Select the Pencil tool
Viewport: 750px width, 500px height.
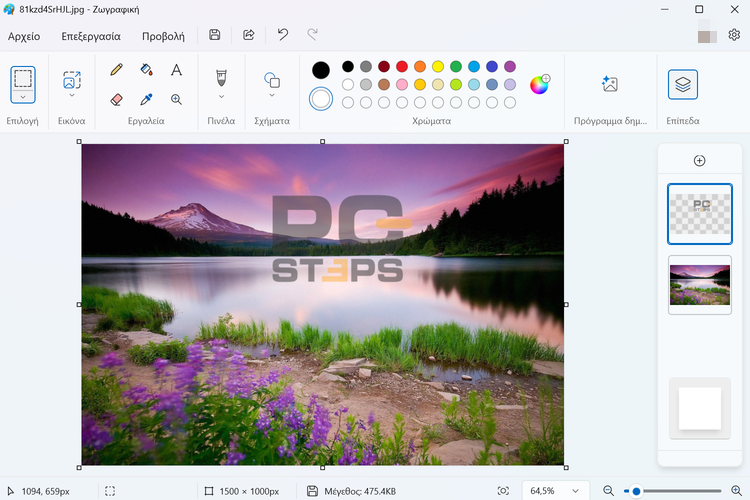click(116, 70)
